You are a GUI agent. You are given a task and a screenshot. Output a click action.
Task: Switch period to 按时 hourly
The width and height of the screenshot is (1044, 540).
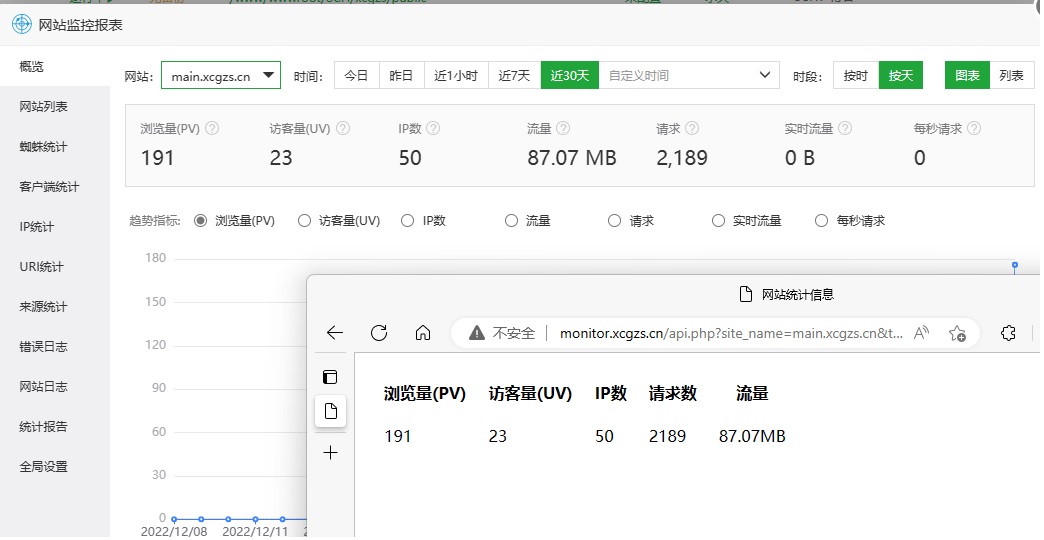pos(856,75)
